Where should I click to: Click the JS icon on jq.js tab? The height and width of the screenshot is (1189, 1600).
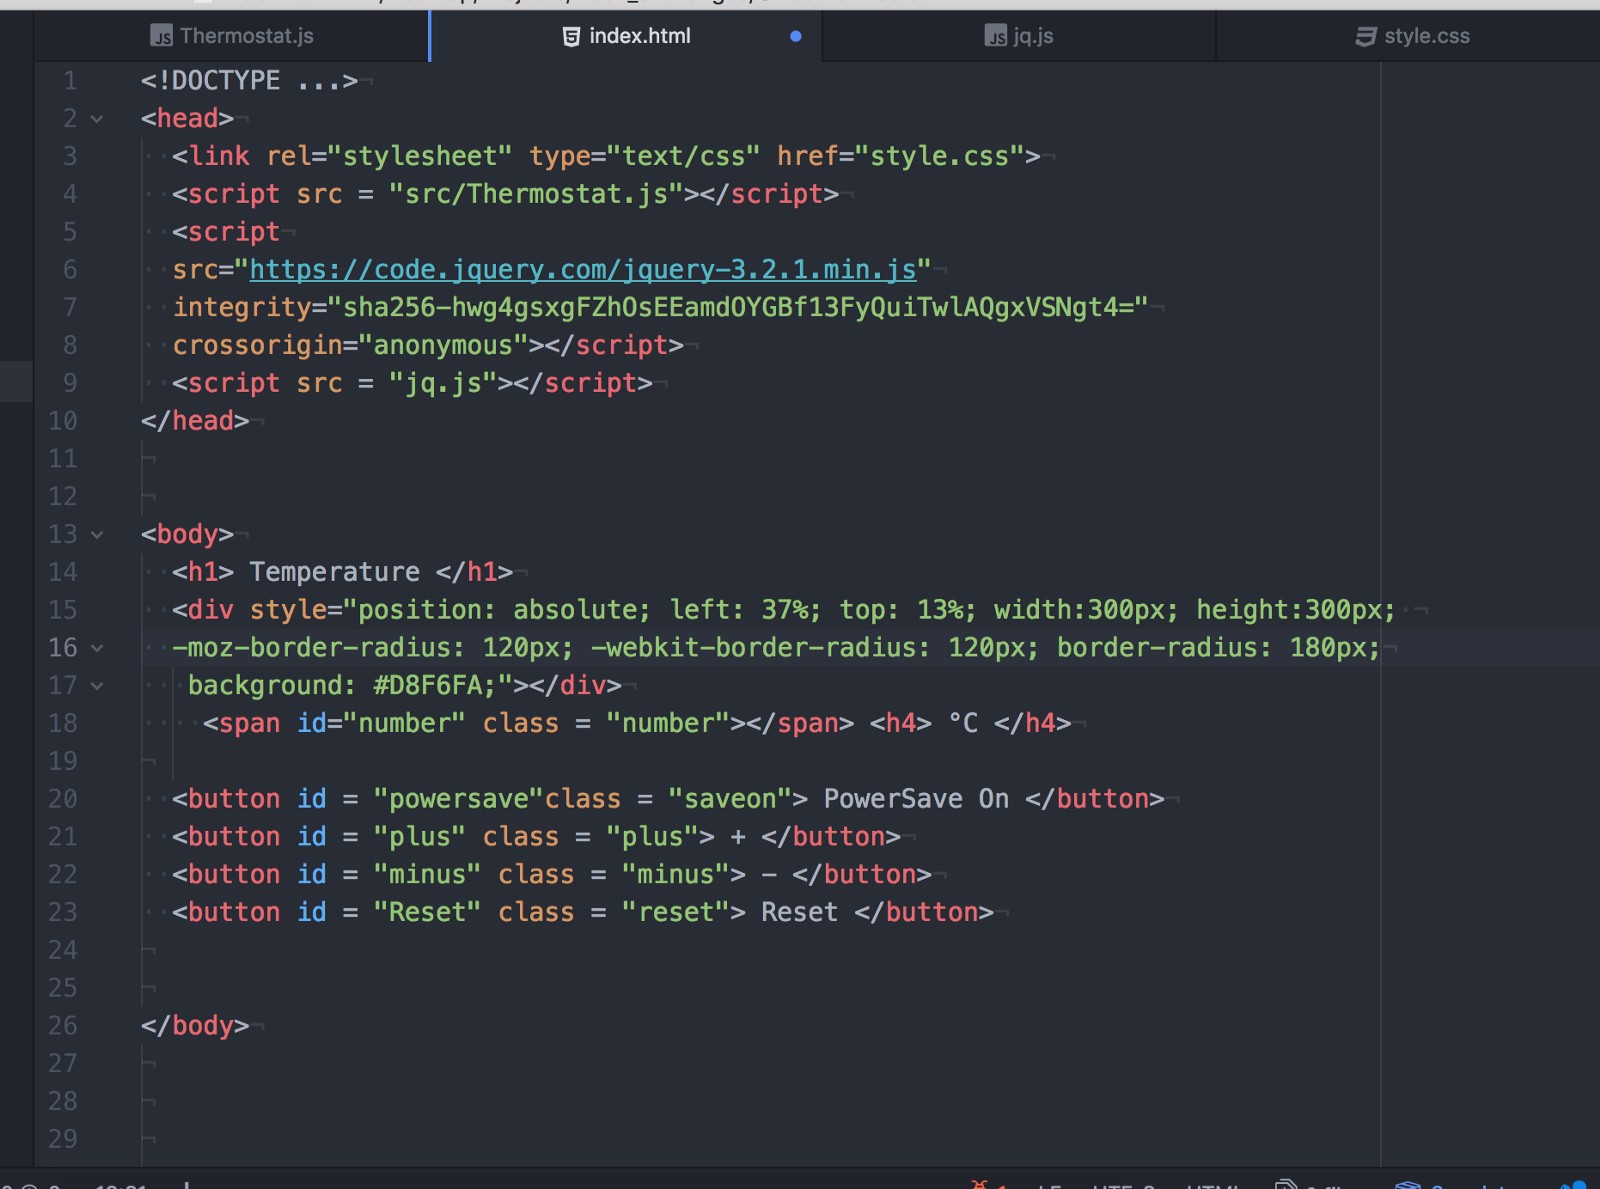(x=996, y=36)
